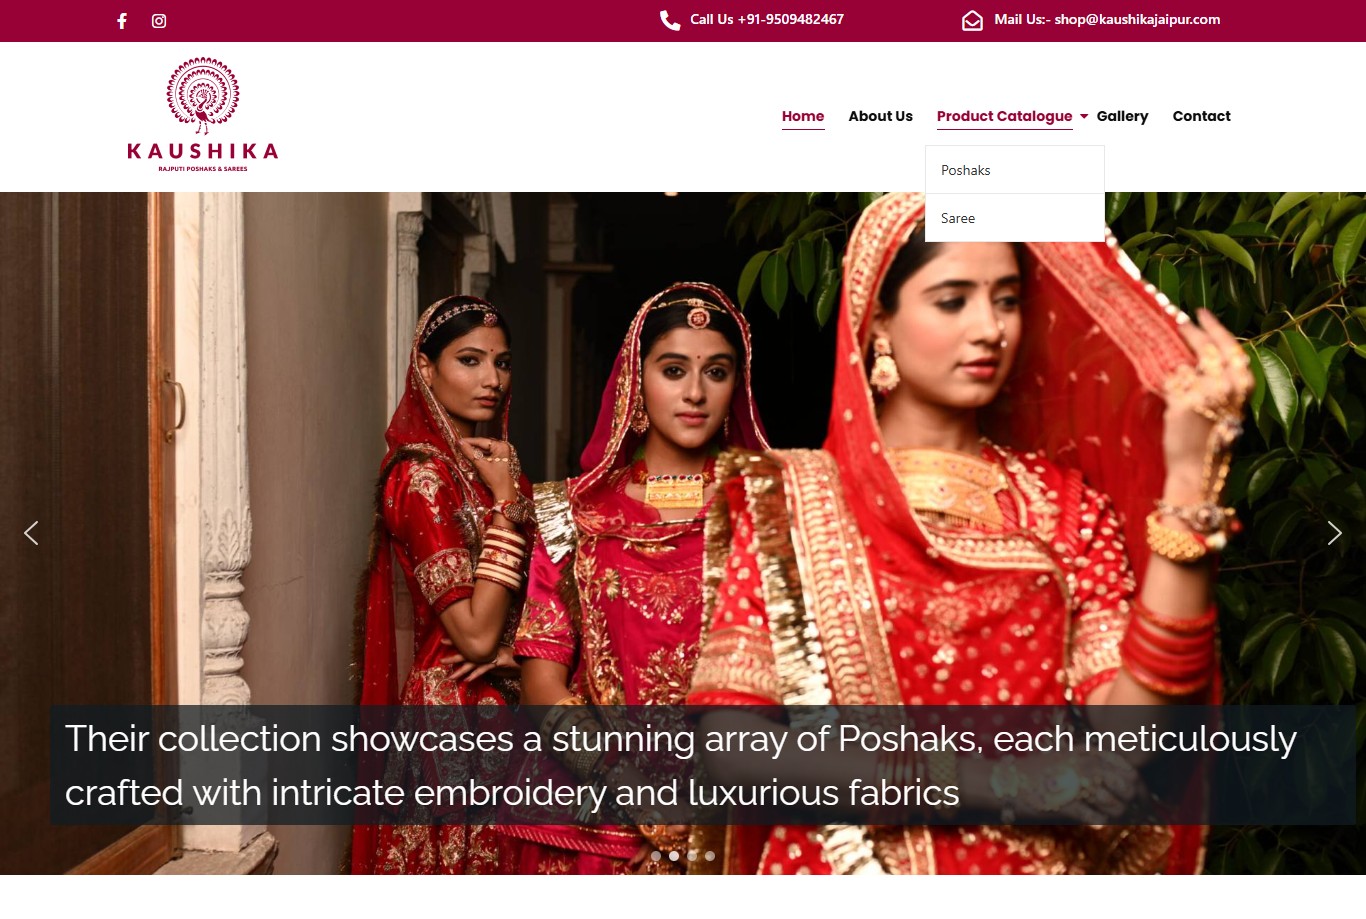Select the fourth slider dot

coord(710,856)
